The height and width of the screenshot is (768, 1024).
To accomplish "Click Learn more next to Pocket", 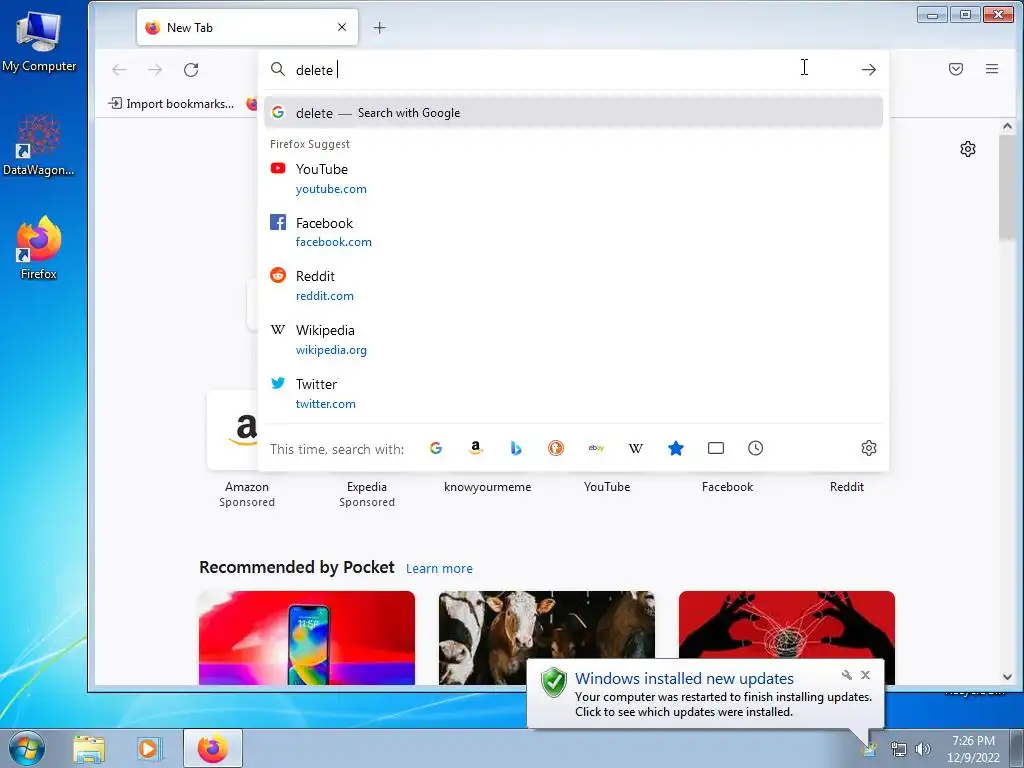I will (440, 569).
